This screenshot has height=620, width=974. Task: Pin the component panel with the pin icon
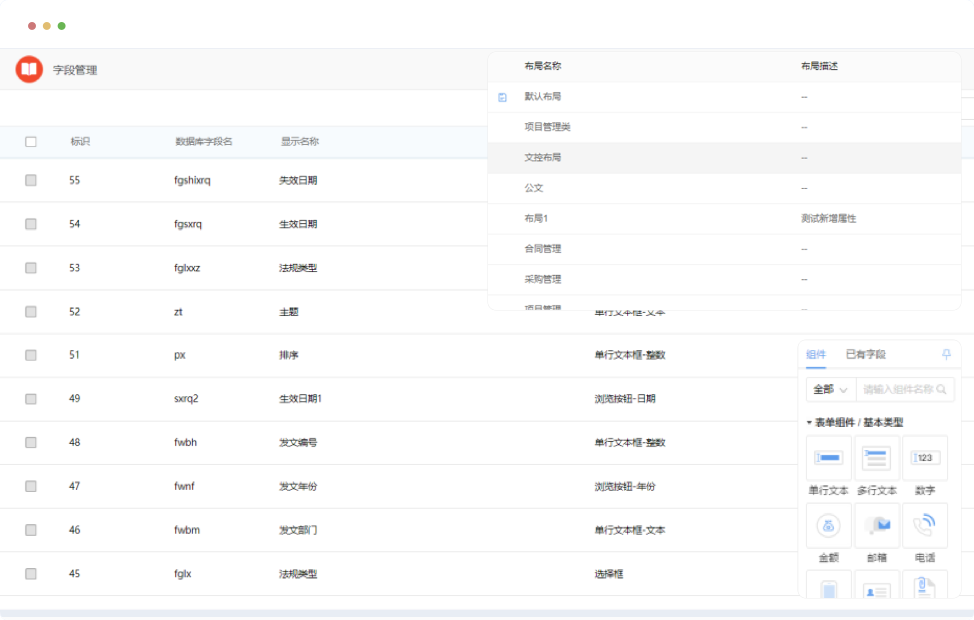(x=946, y=355)
